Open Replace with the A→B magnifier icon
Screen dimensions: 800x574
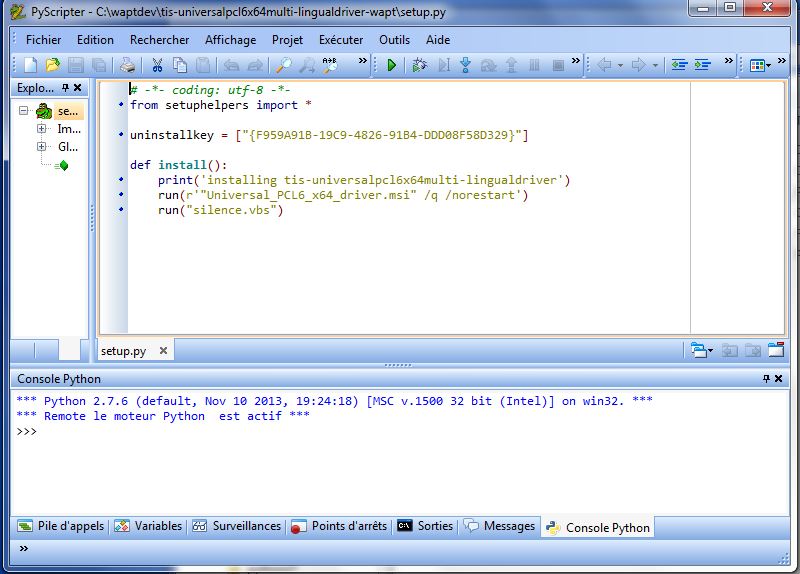(x=330, y=65)
